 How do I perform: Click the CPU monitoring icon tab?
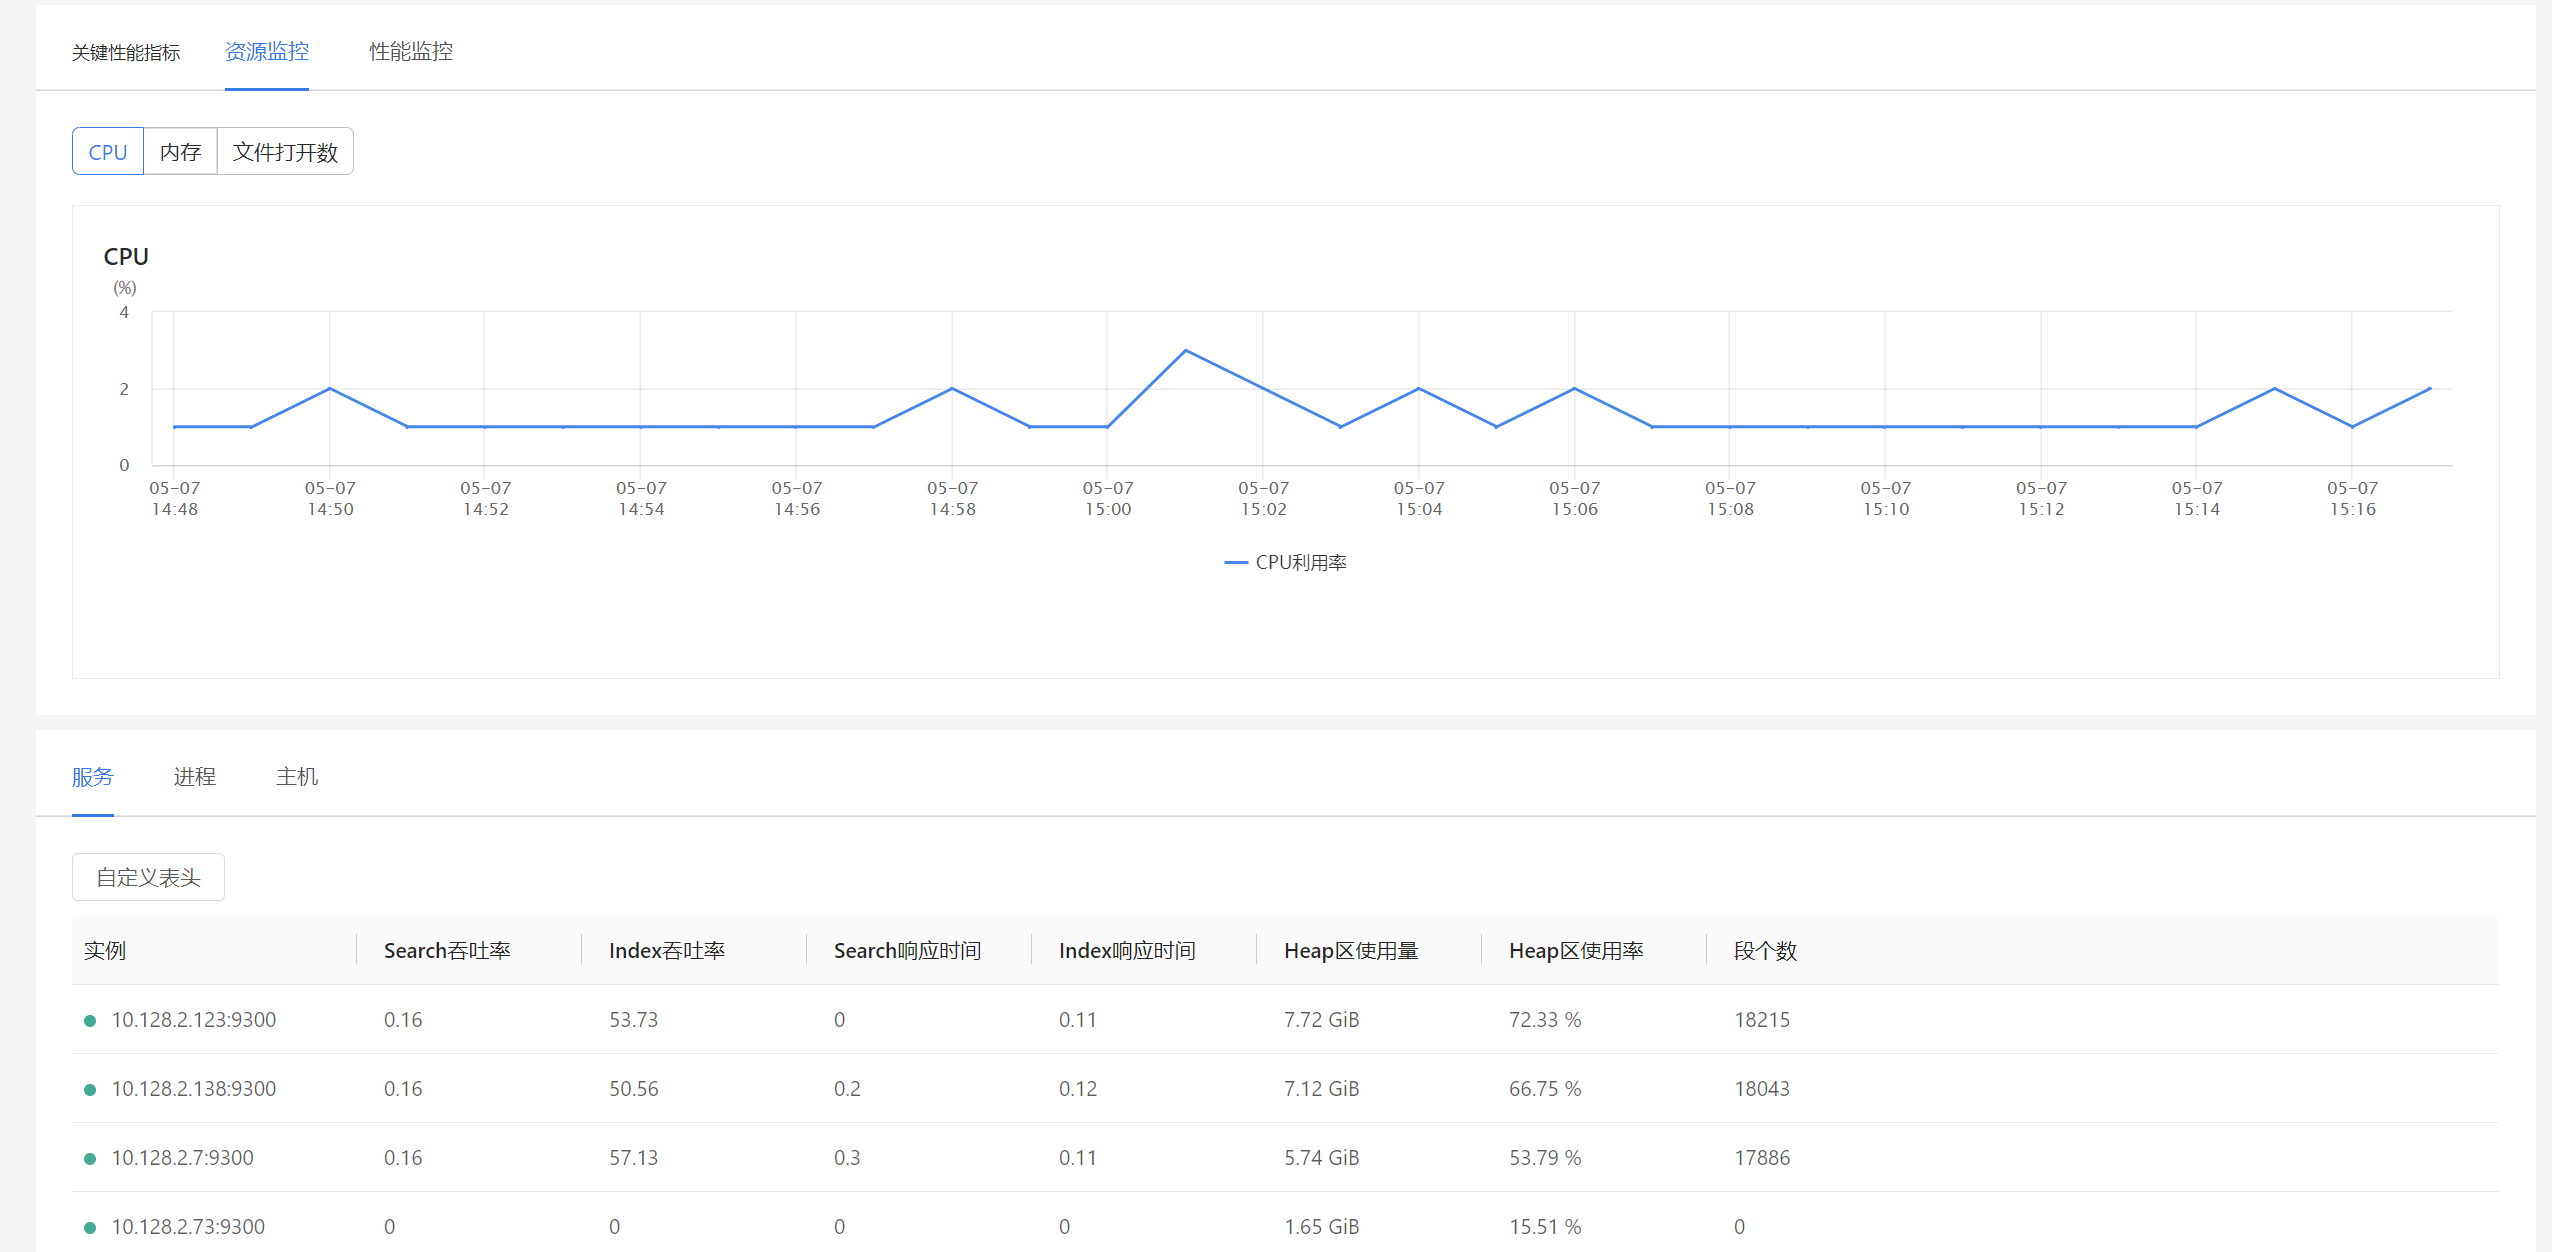point(107,151)
